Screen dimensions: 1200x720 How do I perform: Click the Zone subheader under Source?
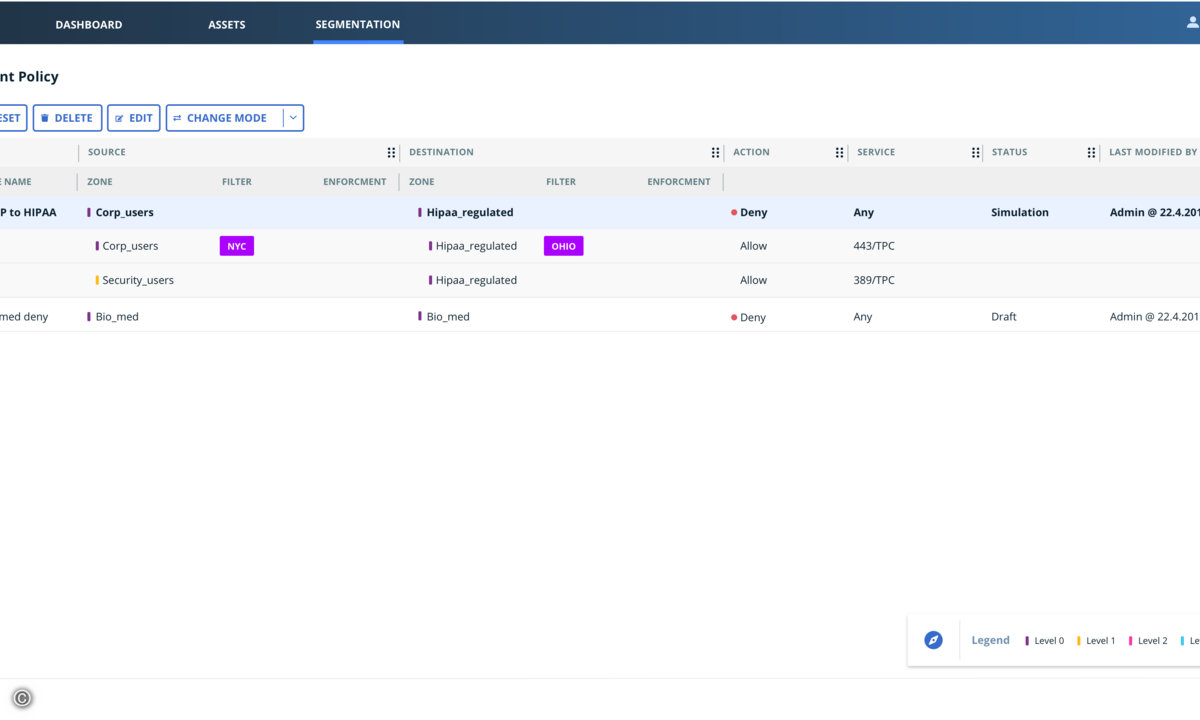(100, 182)
